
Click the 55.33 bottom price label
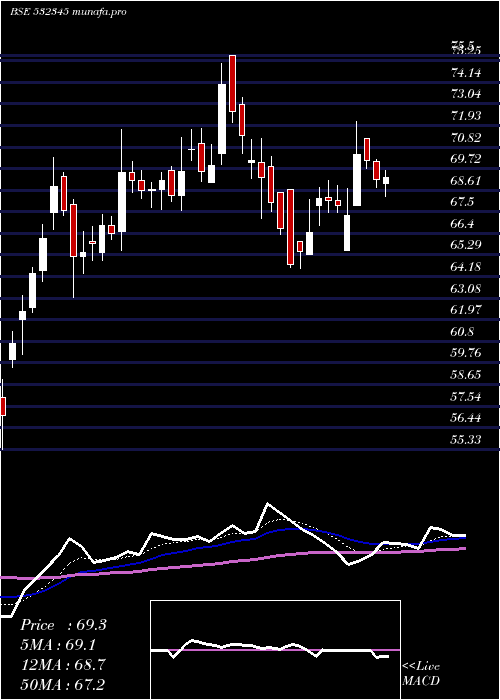point(467,440)
